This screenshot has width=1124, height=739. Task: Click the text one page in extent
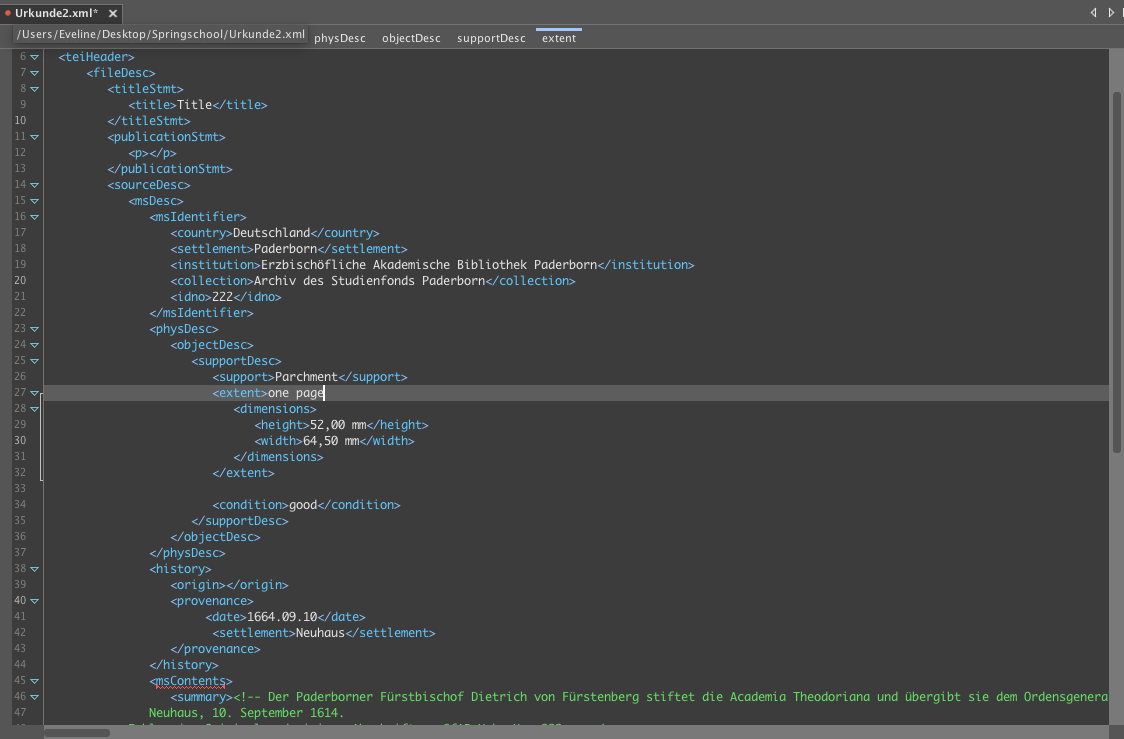coord(296,393)
